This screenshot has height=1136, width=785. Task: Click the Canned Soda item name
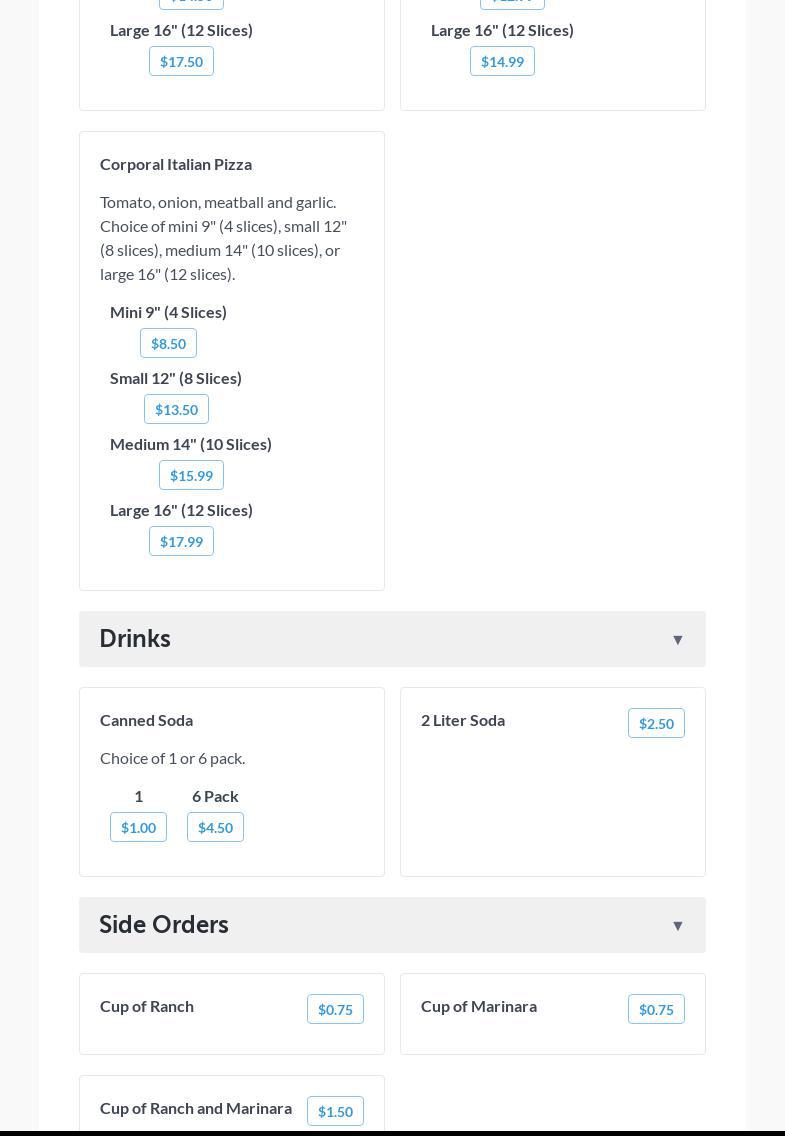tap(146, 720)
